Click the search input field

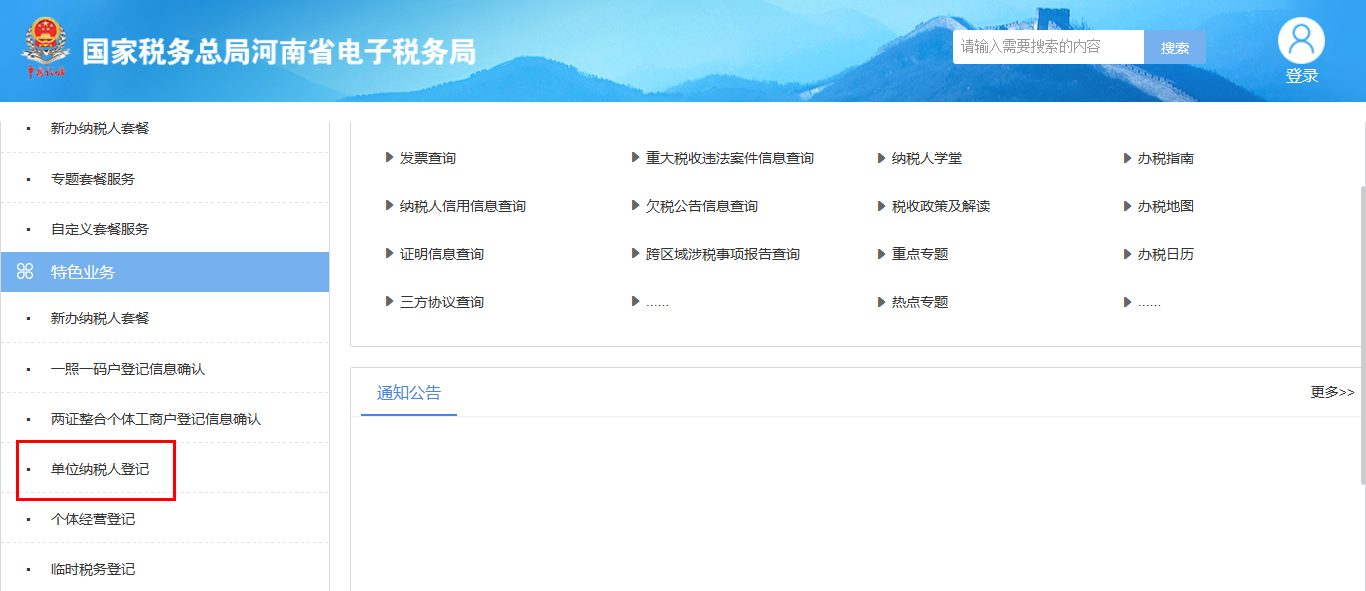coord(1045,46)
